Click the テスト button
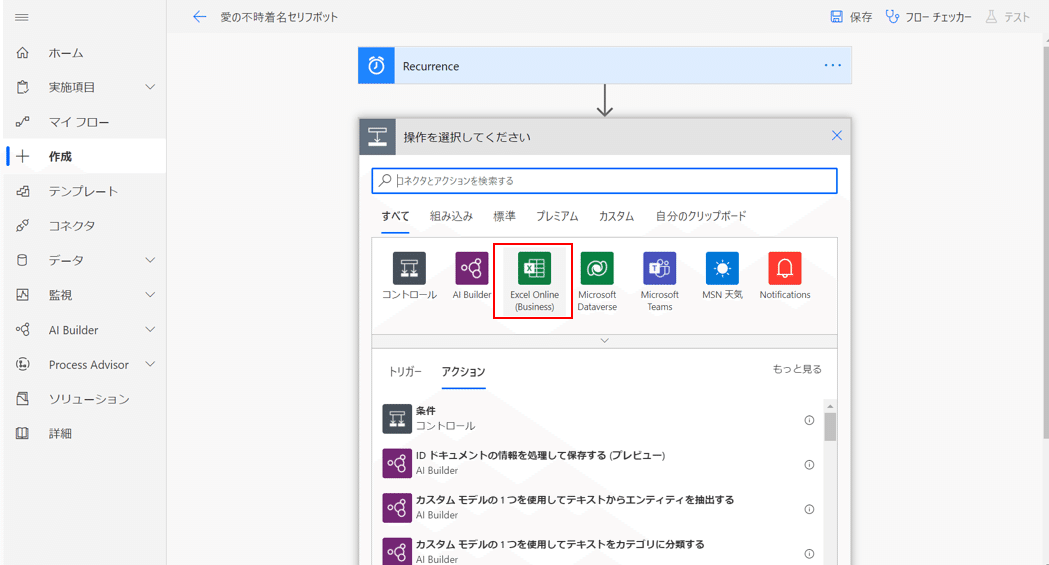Image resolution: width=1049 pixels, height=565 pixels. click(x=1008, y=17)
